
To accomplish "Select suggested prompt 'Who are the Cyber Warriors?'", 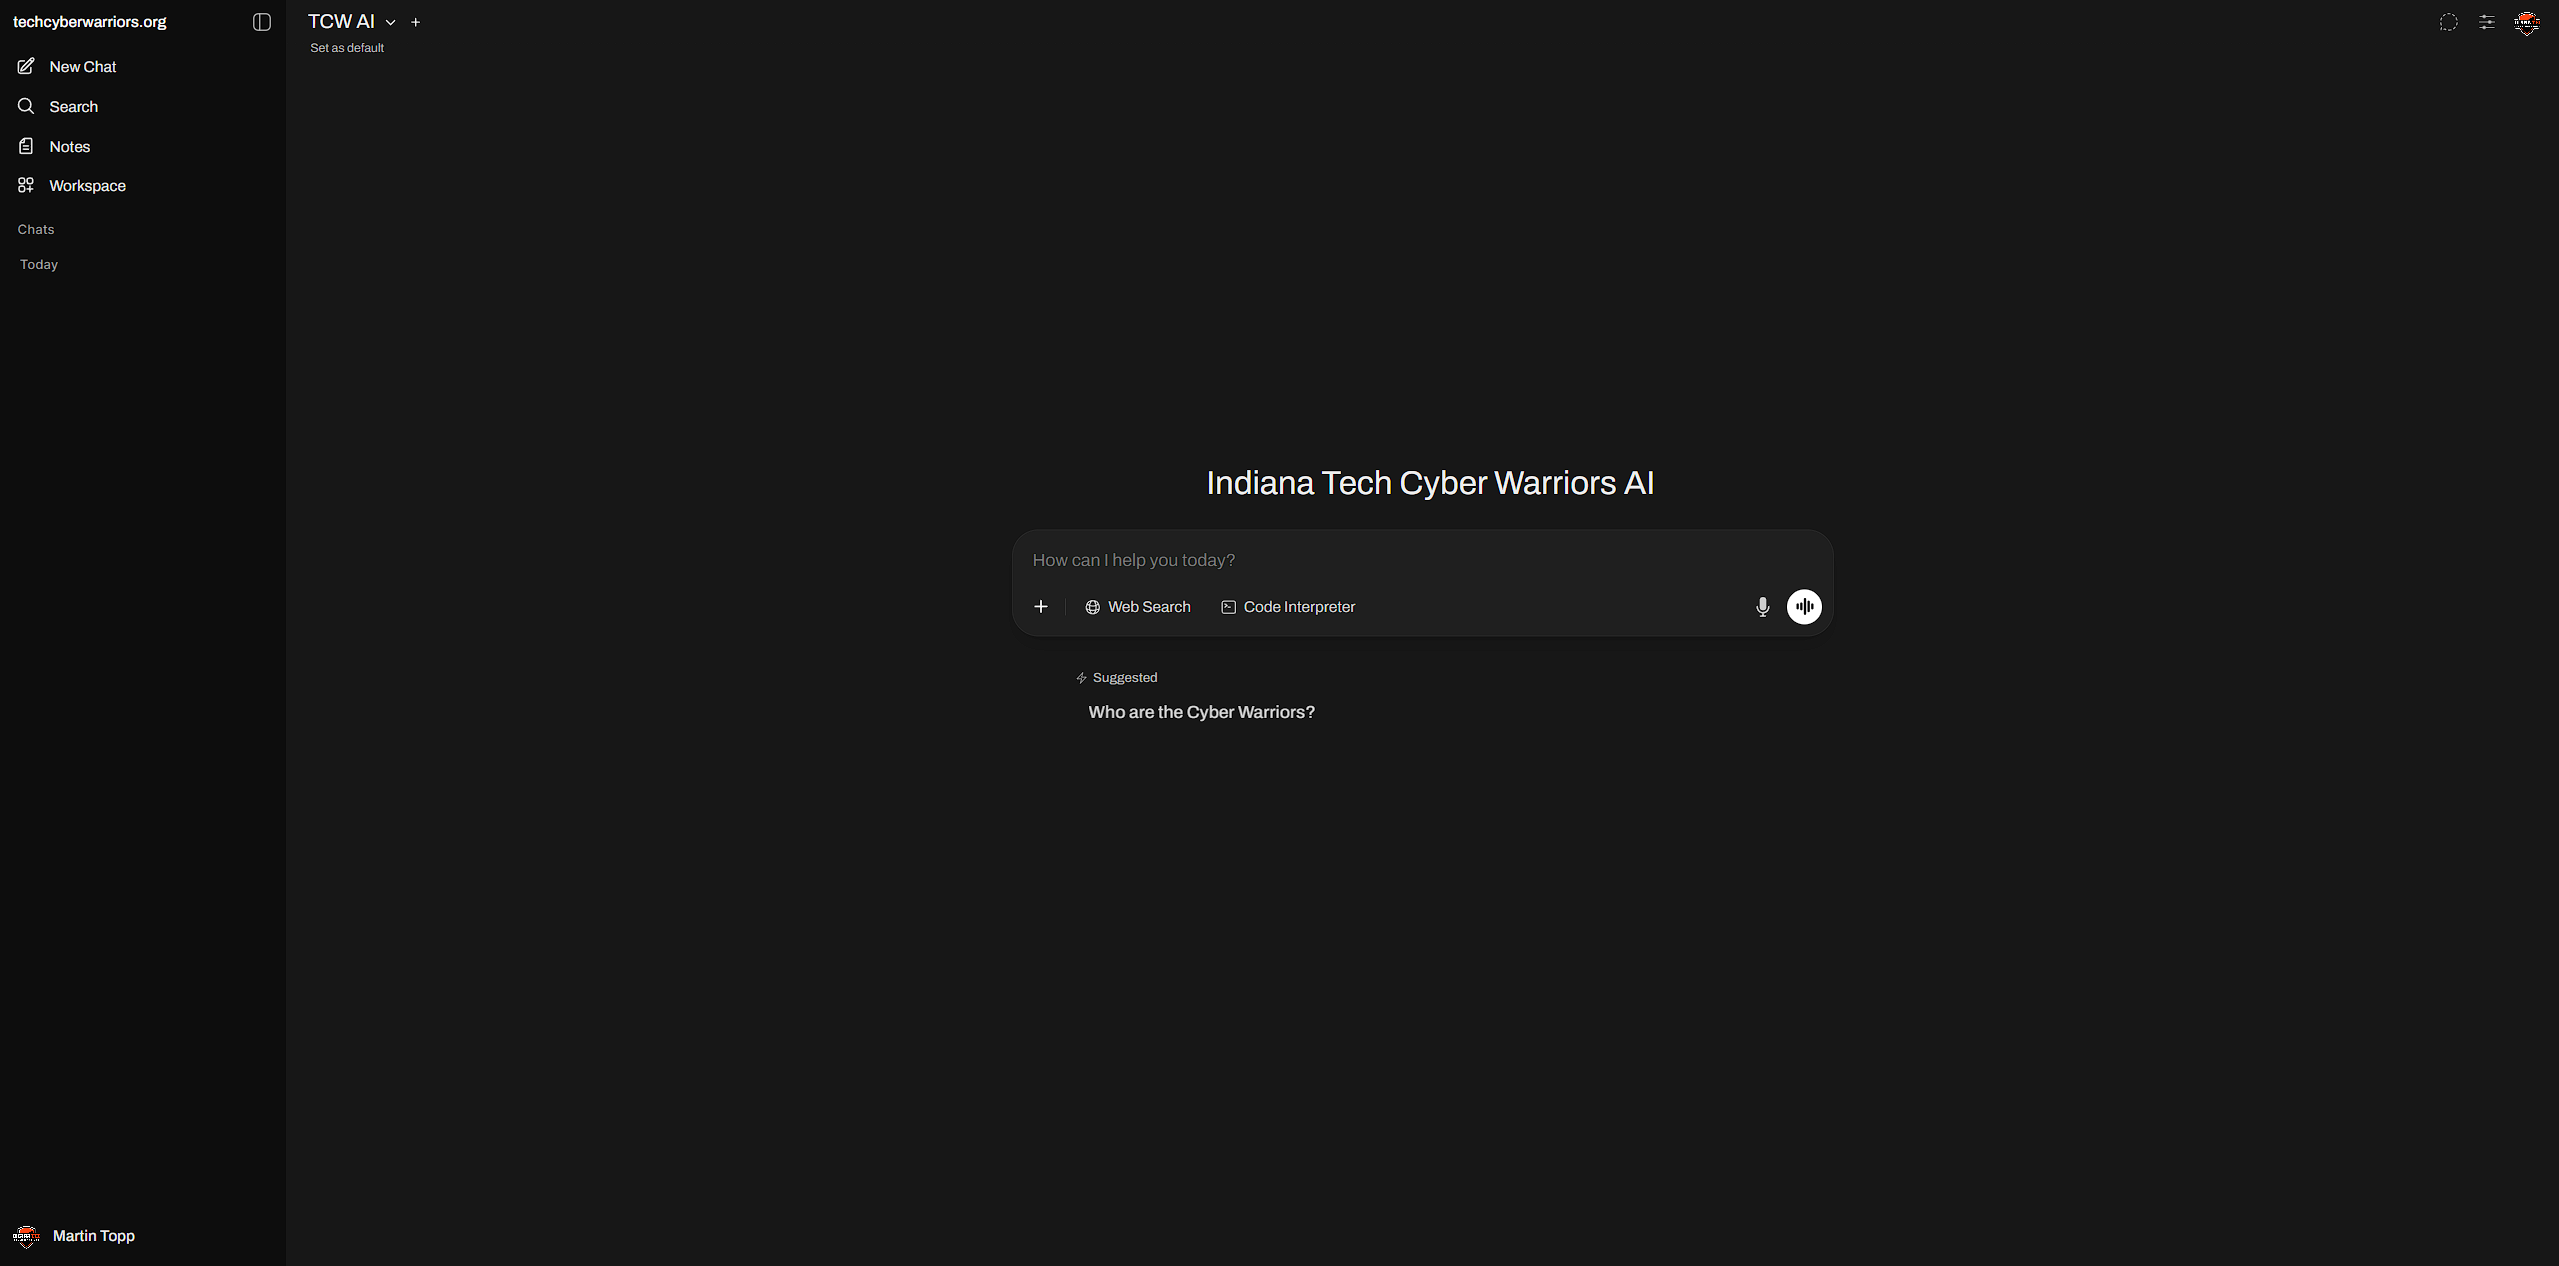I will [x=1201, y=712].
